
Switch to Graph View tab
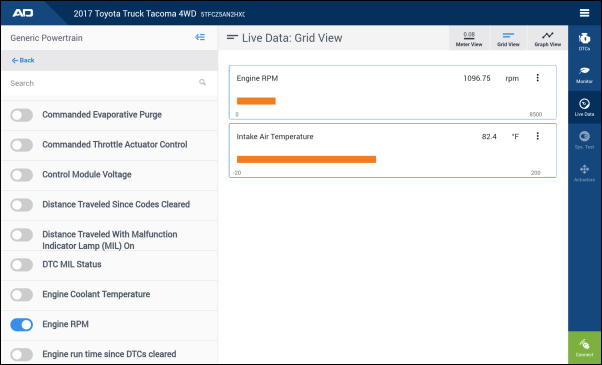[x=547, y=38]
